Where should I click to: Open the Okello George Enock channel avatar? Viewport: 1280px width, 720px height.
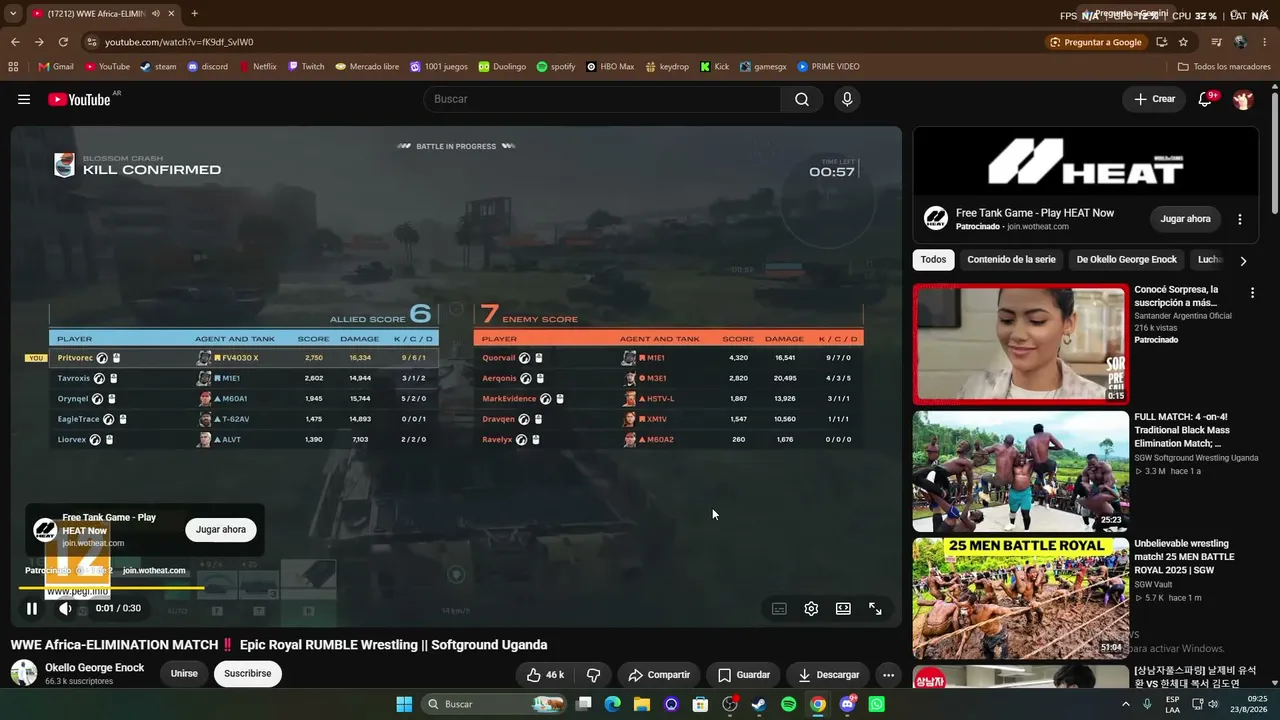click(x=24, y=673)
